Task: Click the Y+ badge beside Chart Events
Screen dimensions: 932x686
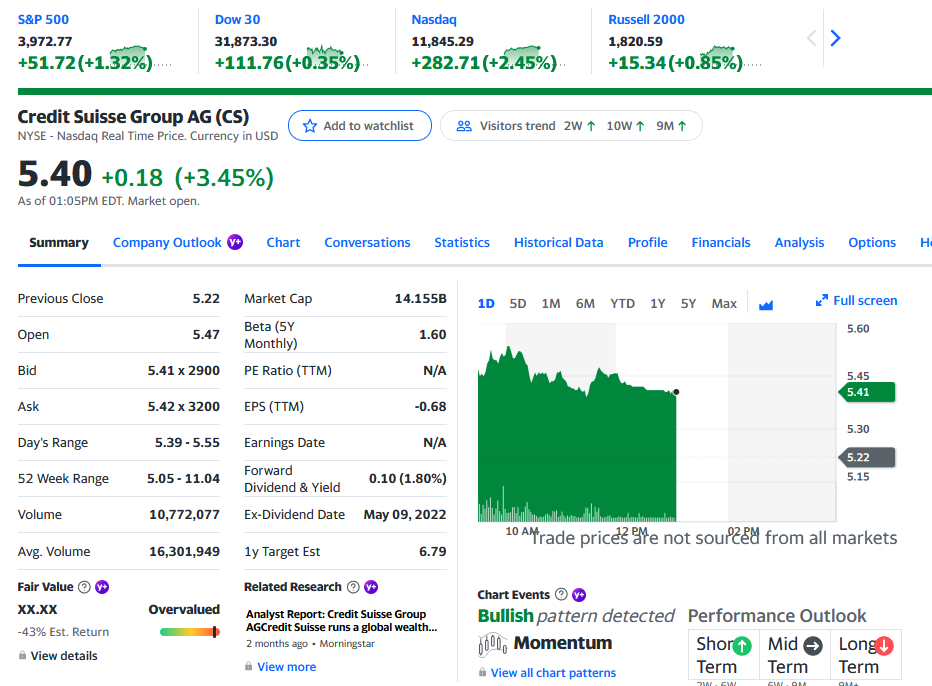Action: point(579,594)
